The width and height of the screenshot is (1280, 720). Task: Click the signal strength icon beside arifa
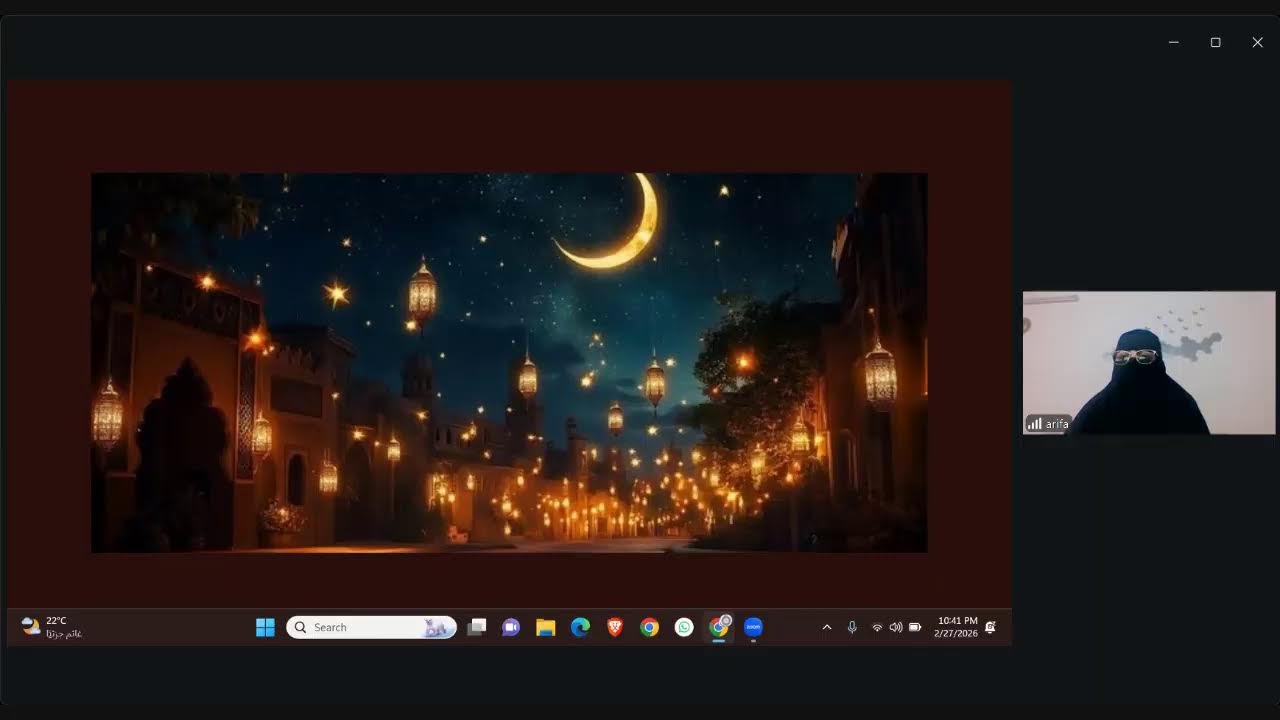point(1035,424)
